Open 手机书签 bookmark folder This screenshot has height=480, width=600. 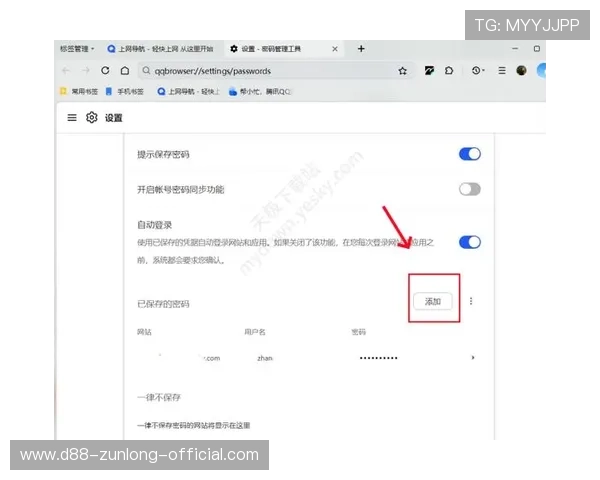[x=125, y=91]
